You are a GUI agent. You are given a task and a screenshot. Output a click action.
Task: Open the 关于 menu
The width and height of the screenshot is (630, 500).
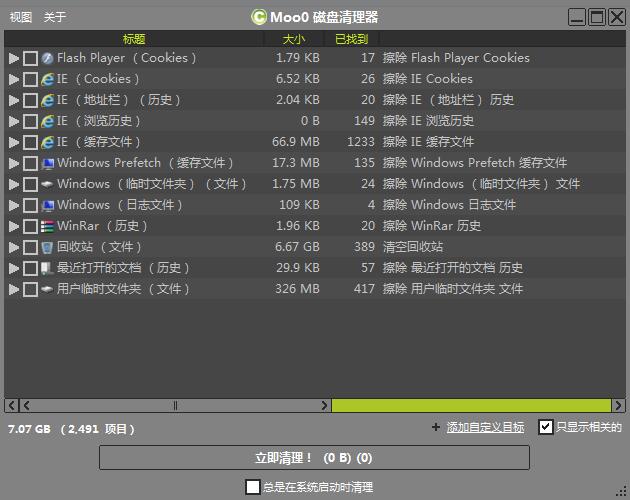tap(55, 17)
